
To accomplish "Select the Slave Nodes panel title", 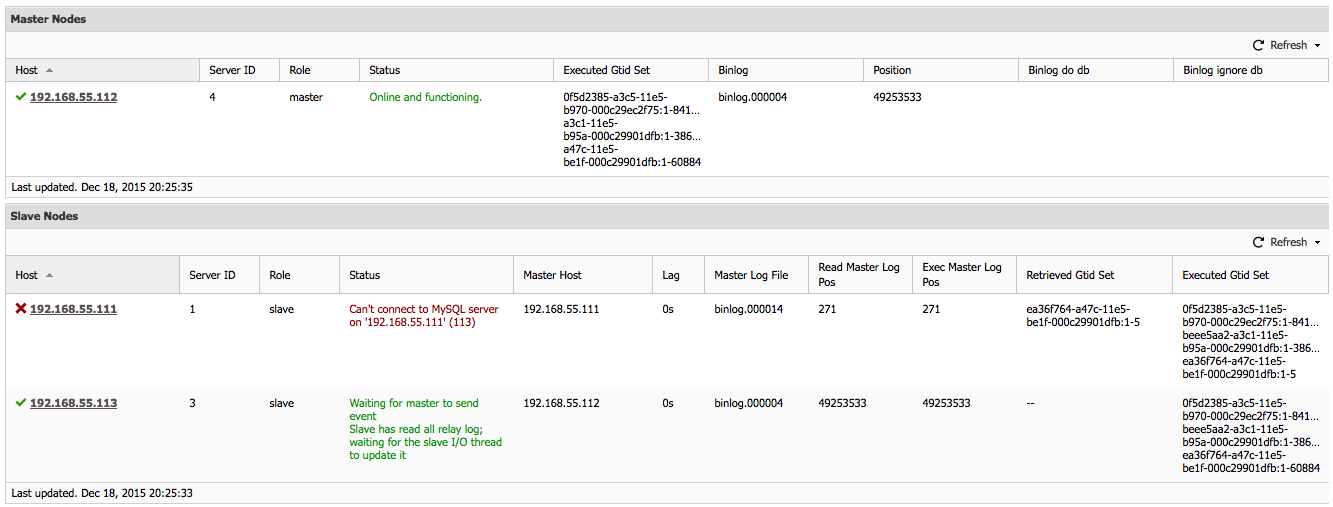I will point(44,216).
